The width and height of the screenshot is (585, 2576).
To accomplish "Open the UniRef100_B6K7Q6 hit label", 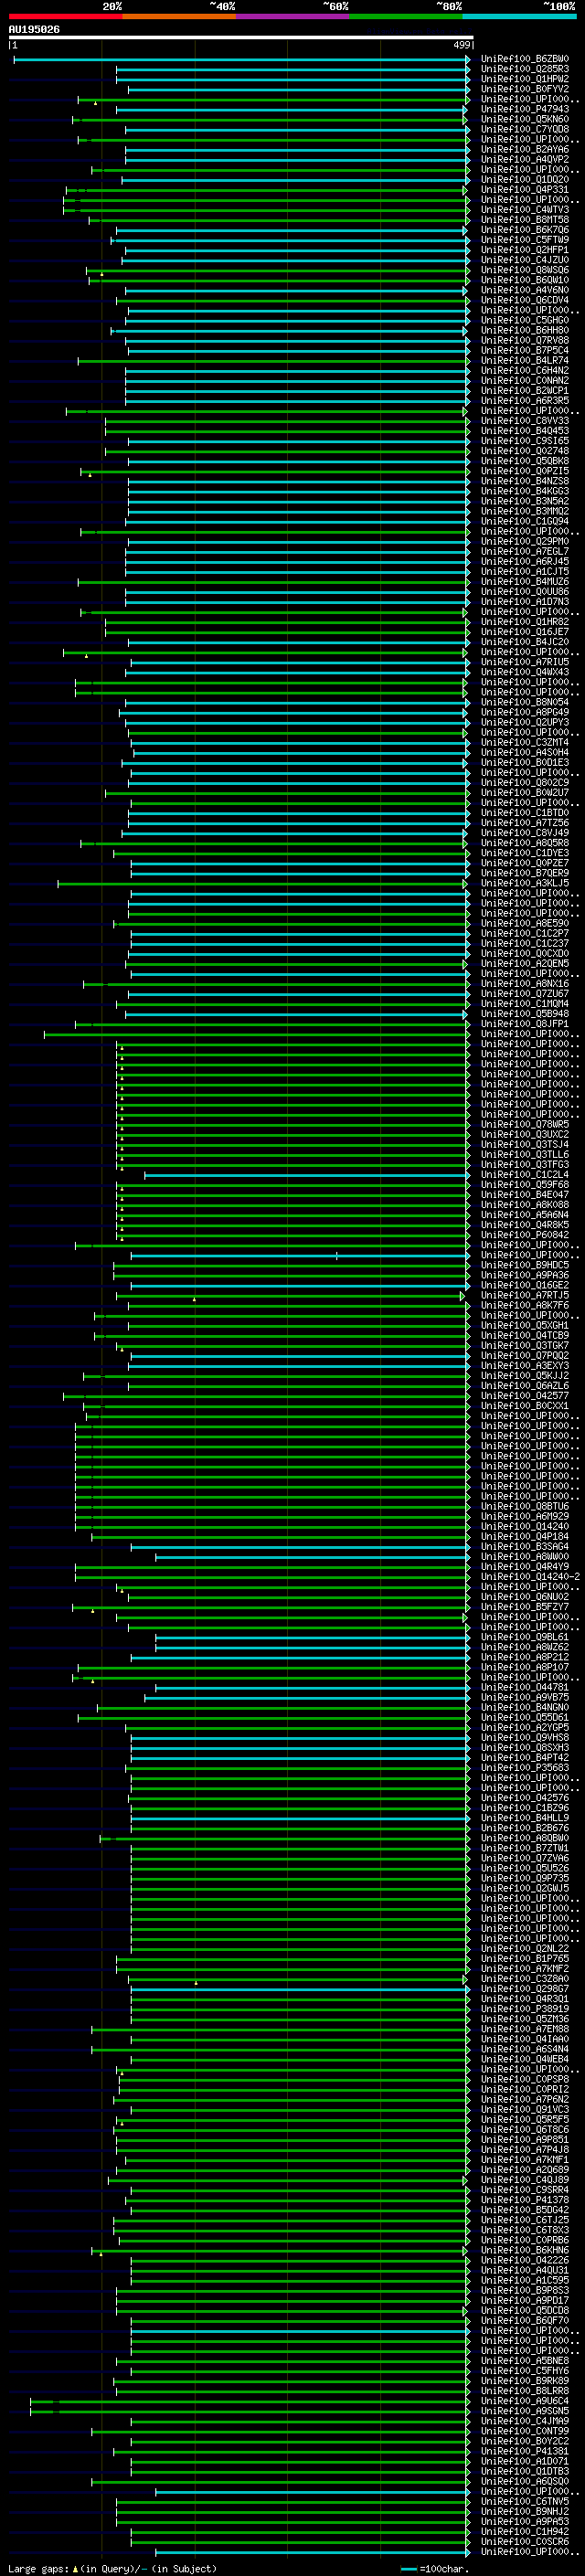I will (525, 231).
